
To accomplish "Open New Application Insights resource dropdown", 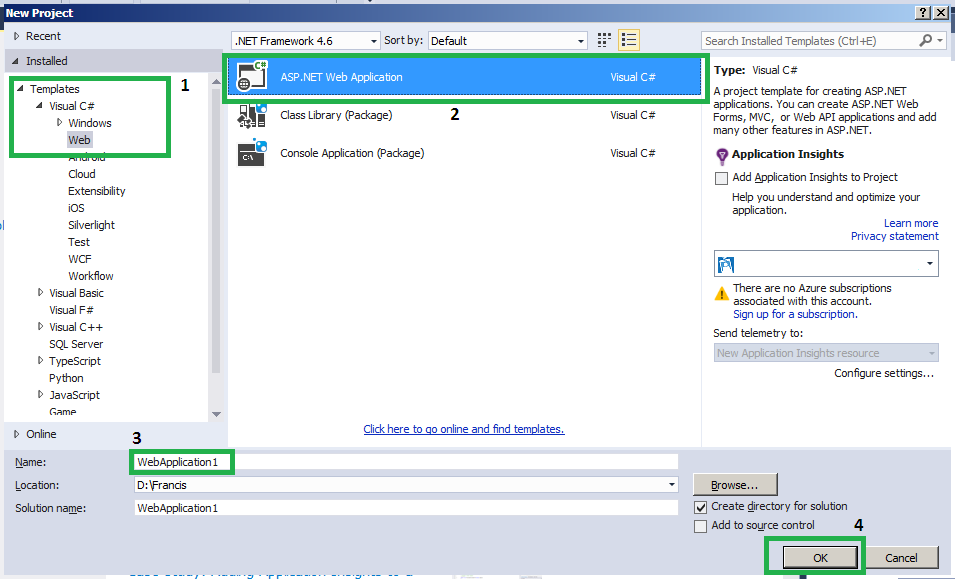I will pyautogui.click(x=826, y=353).
